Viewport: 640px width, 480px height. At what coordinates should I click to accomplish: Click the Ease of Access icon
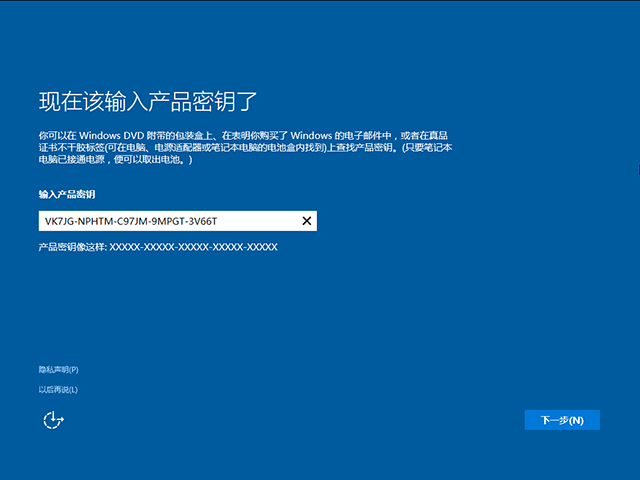click(x=53, y=420)
